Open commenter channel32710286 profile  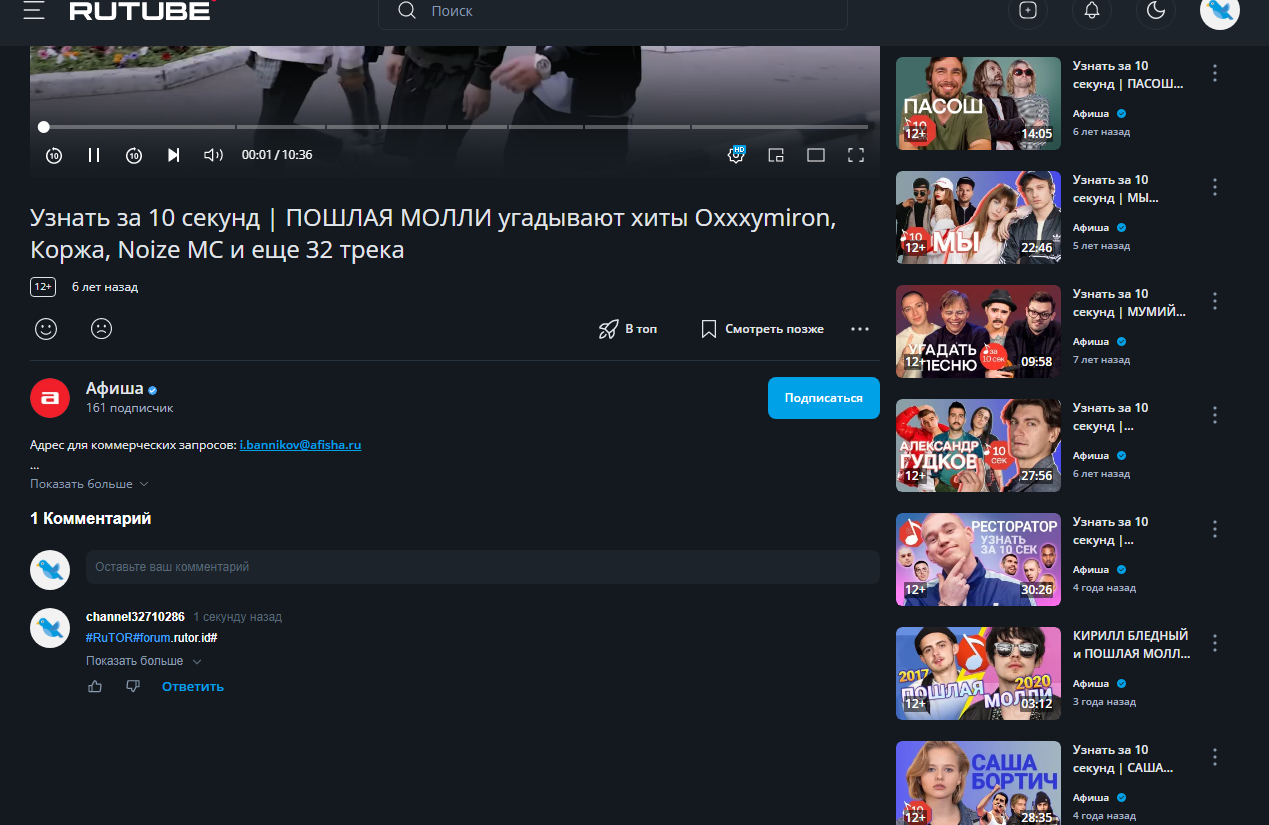pos(135,617)
